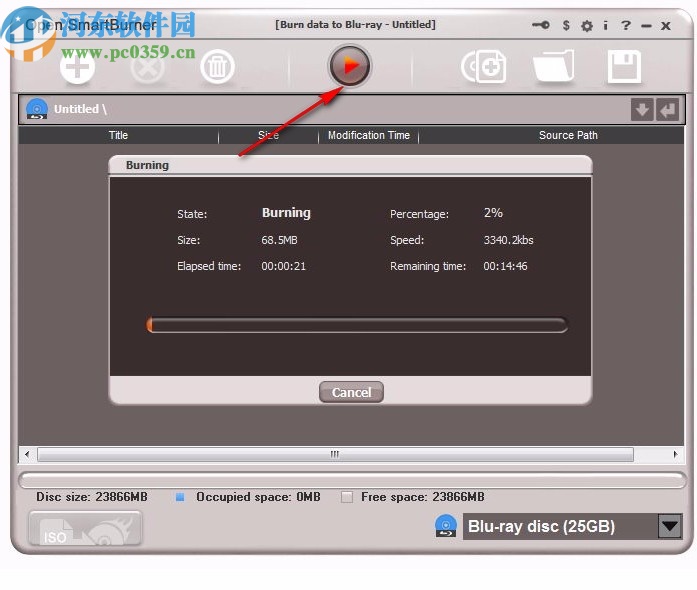Click the down arrow path button

pyautogui.click(x=642, y=109)
